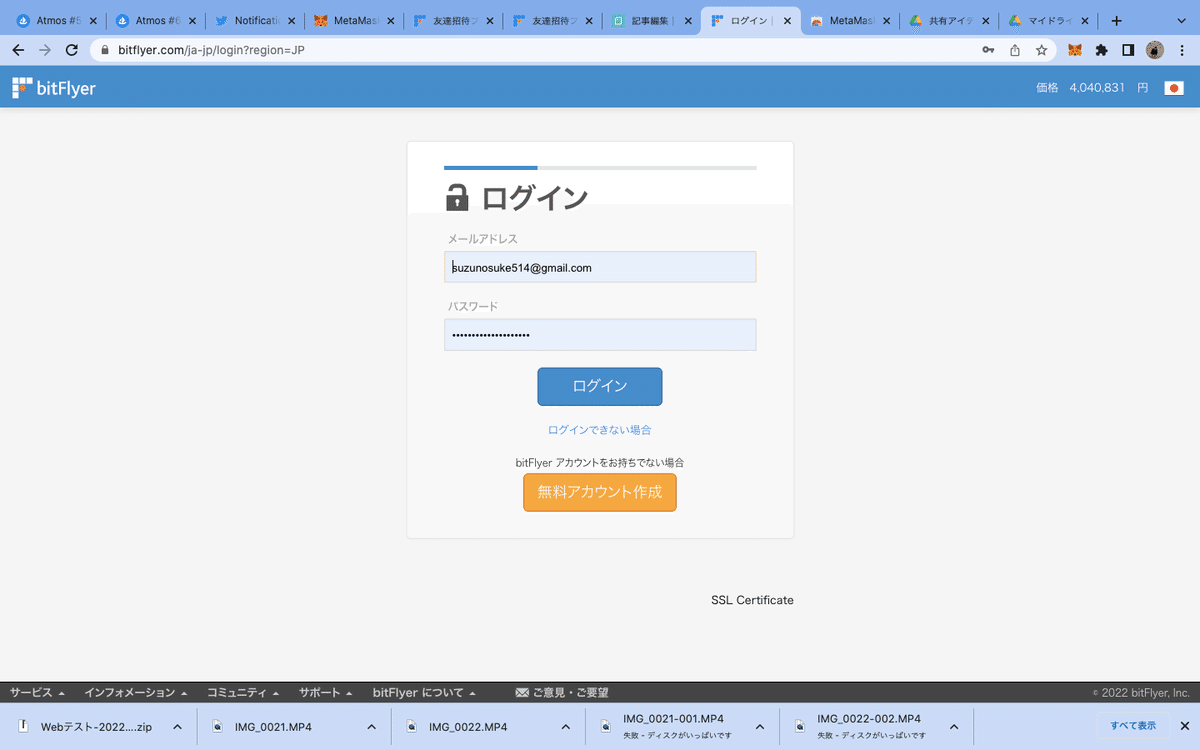Click the Webテスト zip file icon
The width and height of the screenshot is (1200, 750).
pos(23,727)
